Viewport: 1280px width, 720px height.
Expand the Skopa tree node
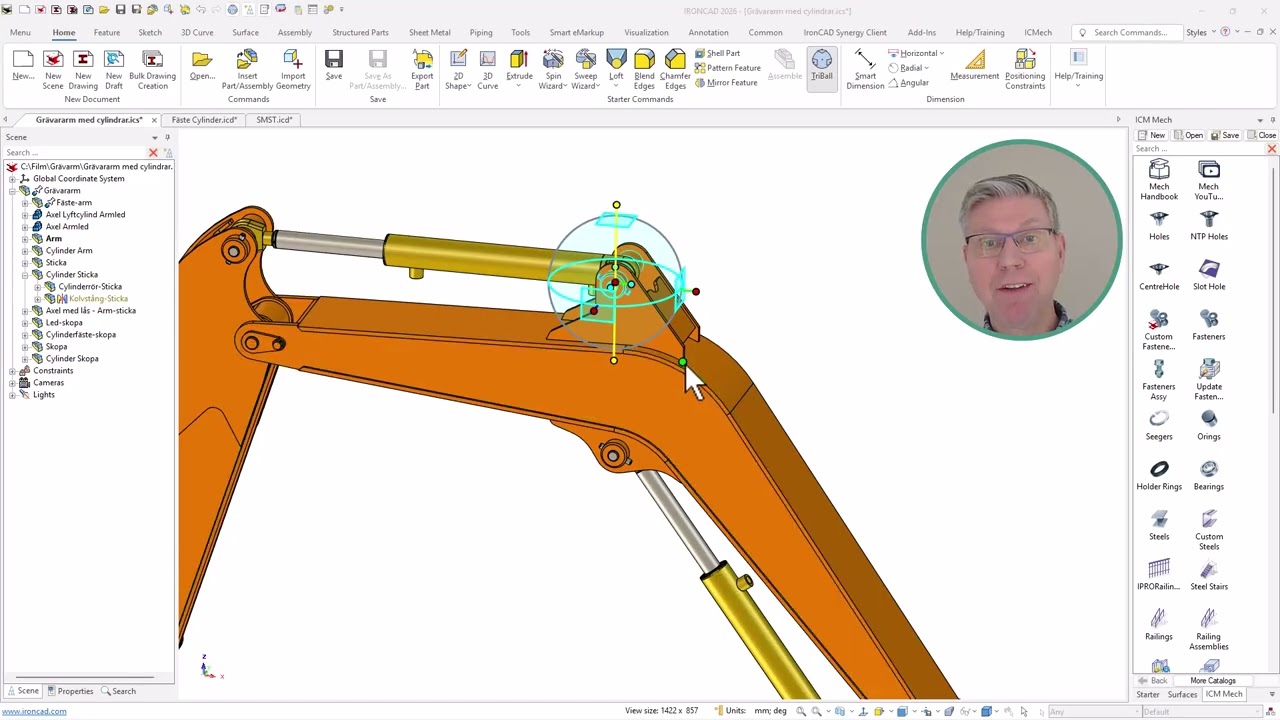point(25,347)
